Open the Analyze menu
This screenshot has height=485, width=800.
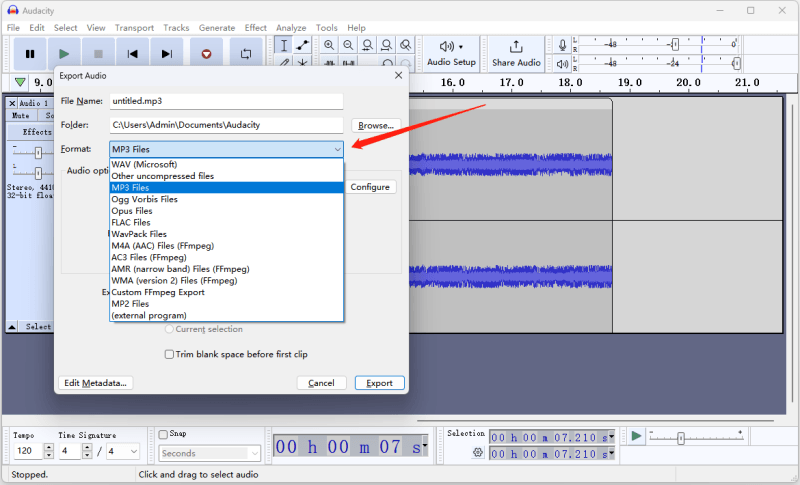pos(291,28)
